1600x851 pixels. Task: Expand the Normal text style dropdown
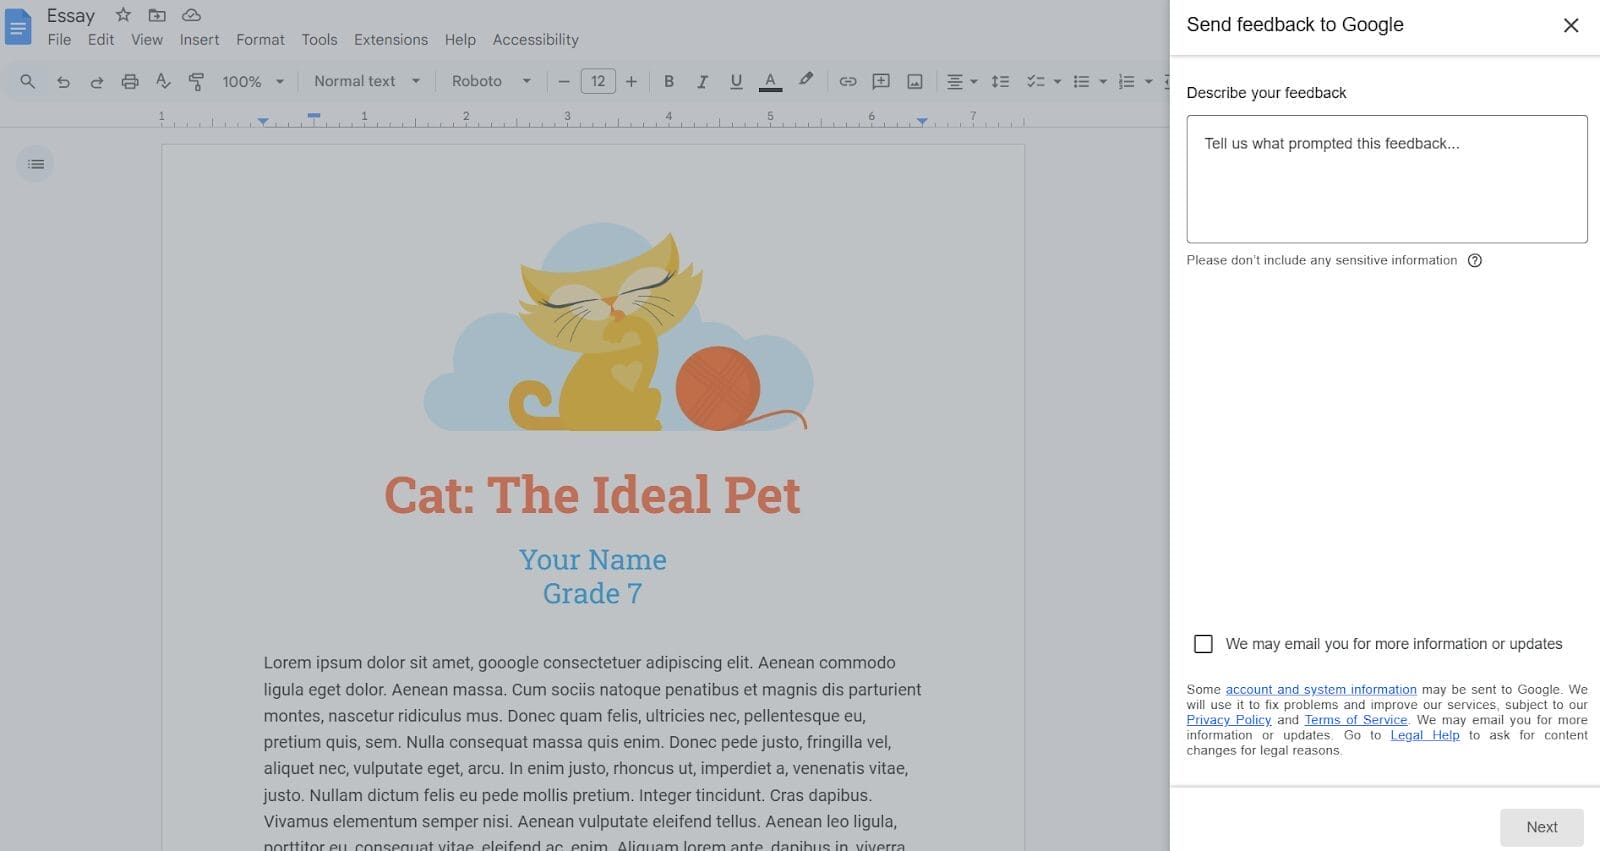click(366, 81)
